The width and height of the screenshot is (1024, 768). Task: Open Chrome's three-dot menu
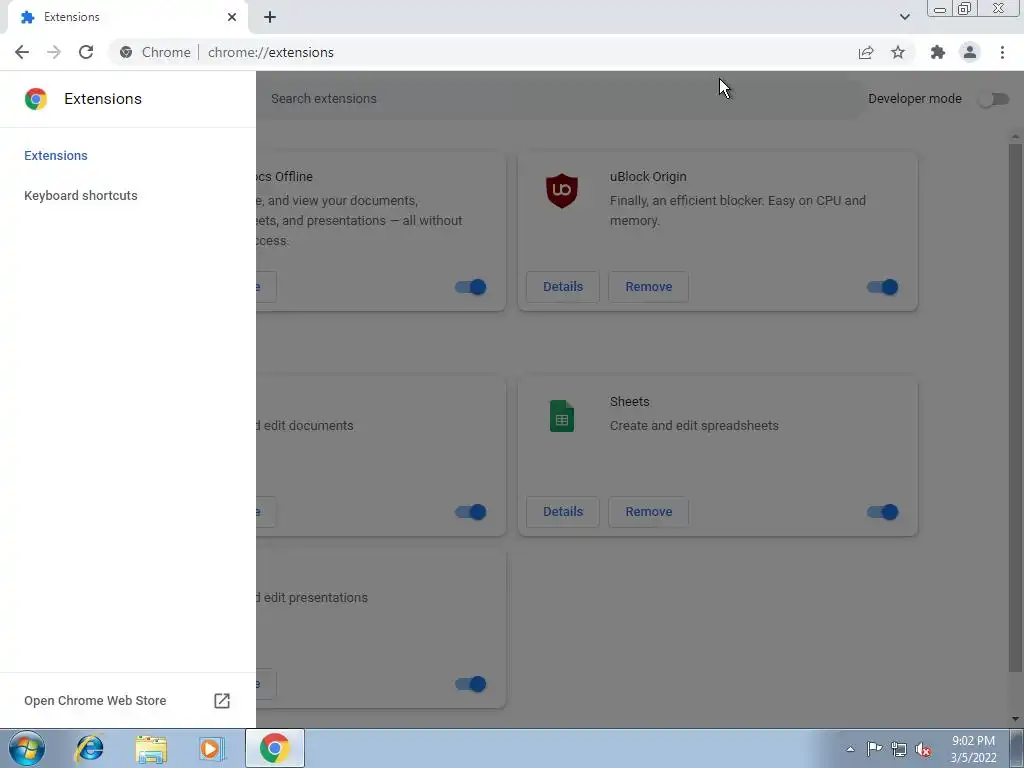point(1002,52)
